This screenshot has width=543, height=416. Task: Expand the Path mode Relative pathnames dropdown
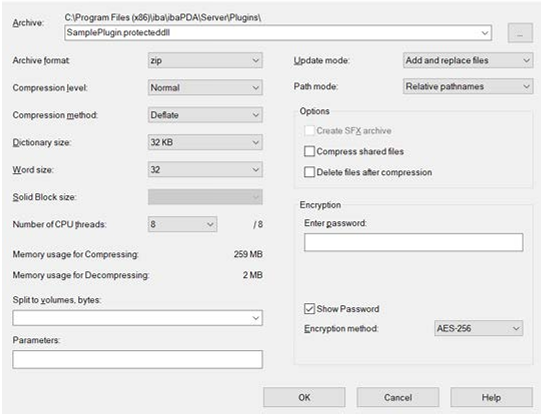(468, 86)
